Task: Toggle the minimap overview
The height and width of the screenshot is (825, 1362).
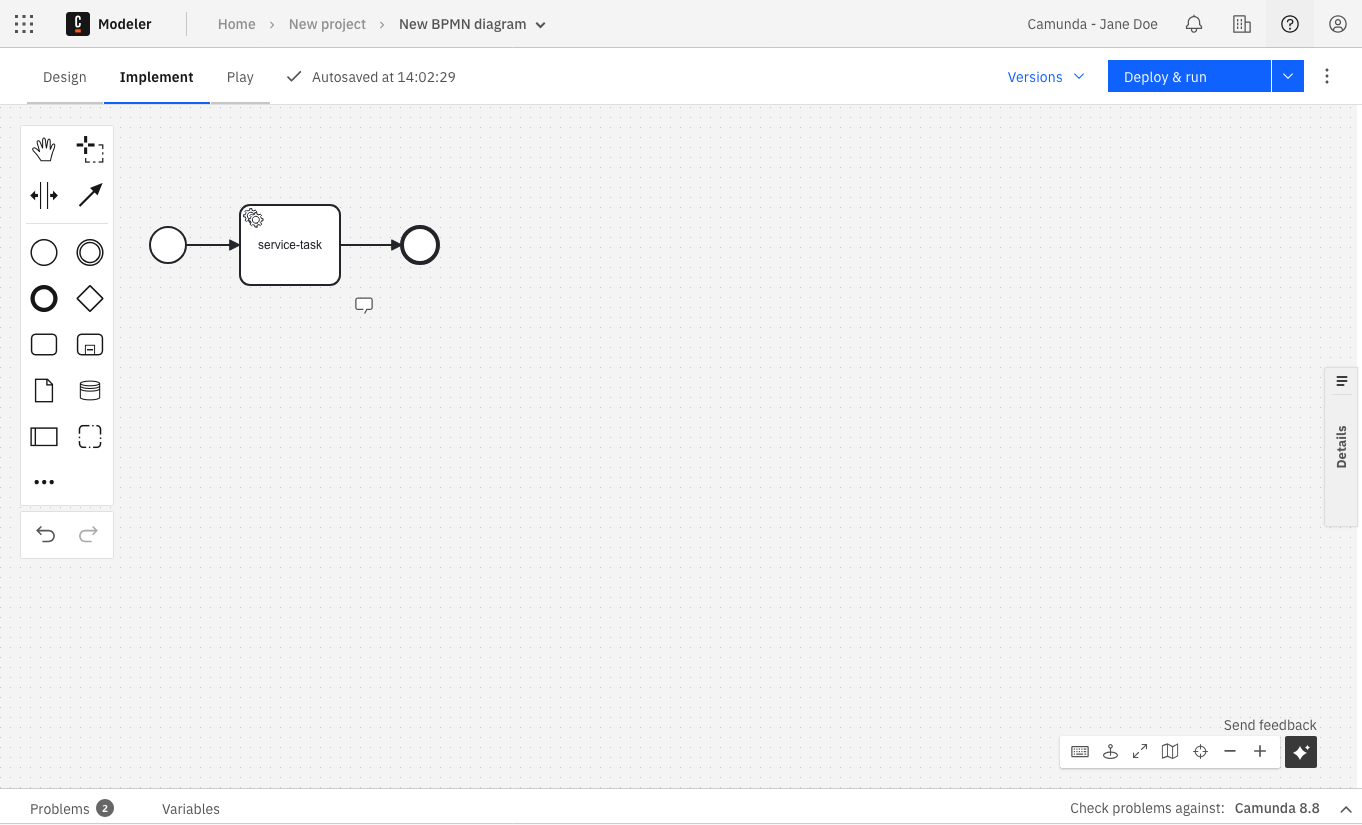Action: tap(1170, 751)
